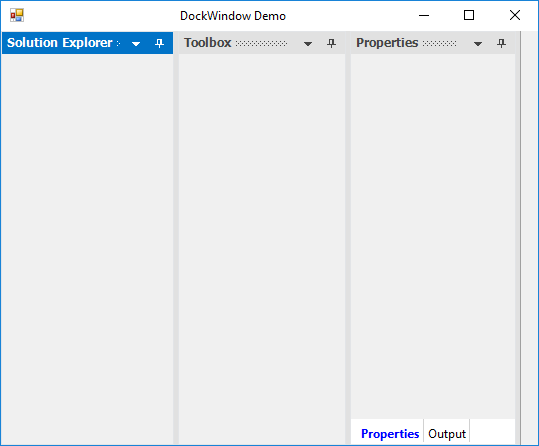Open the Properties window options dropdown
The width and height of the screenshot is (539, 446).
coord(478,44)
